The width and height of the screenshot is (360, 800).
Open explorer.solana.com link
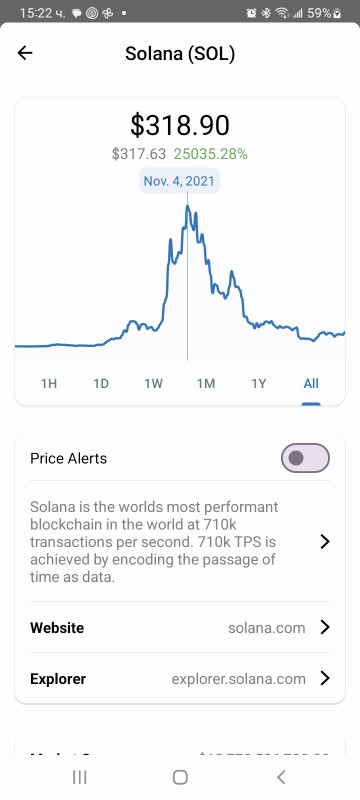(x=239, y=679)
